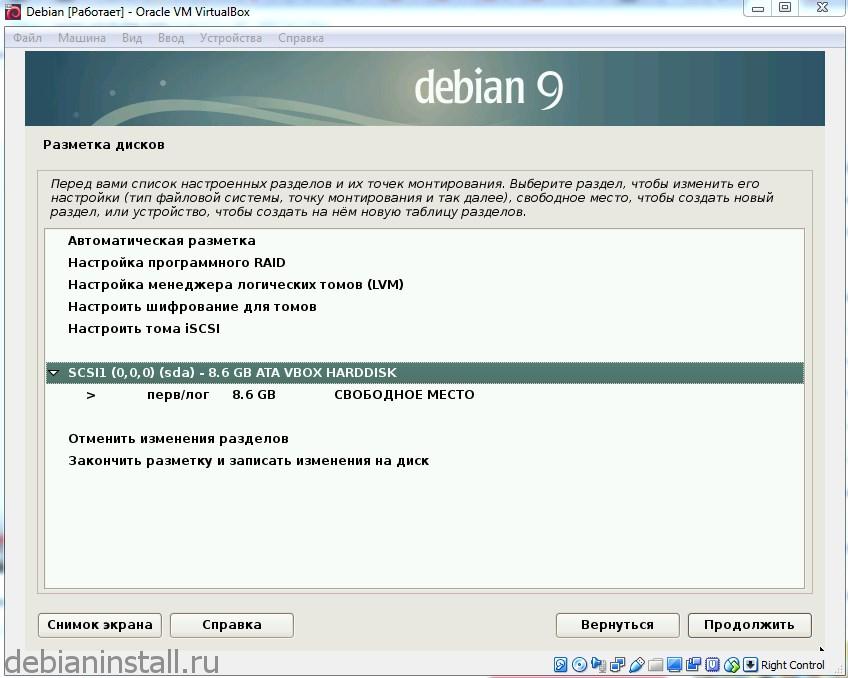Collapse the SCSI1 (sda) disk entry
The height and width of the screenshot is (678, 848).
pyautogui.click(x=52, y=372)
